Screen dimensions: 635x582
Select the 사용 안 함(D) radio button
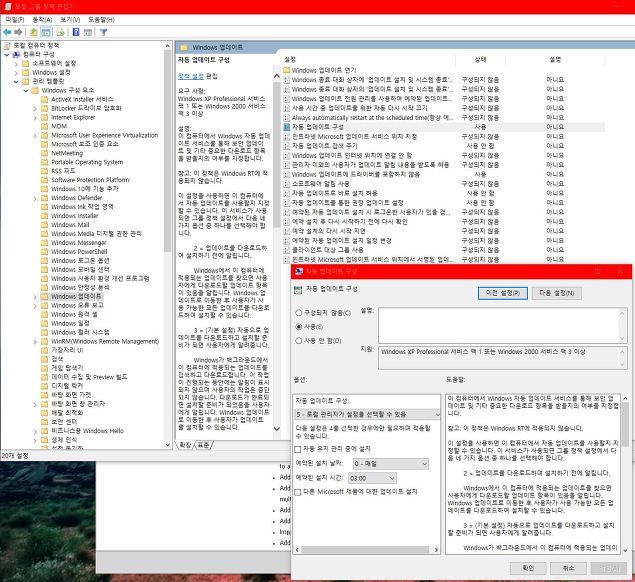click(x=299, y=341)
